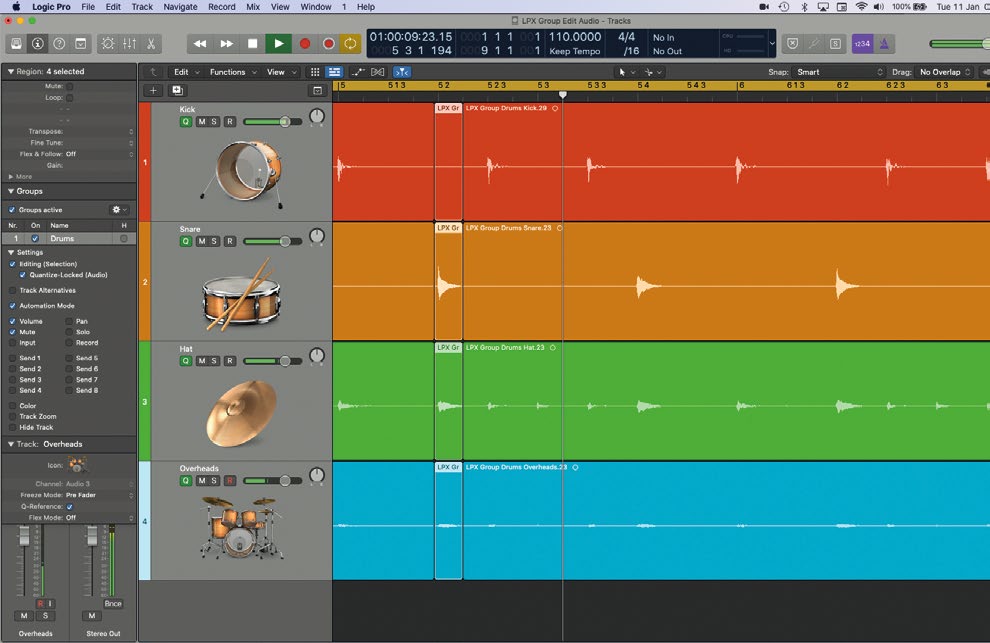The image size is (990, 643).
Task: Select the LPX Group Drums Kick.29 region
Action: pyautogui.click(x=726, y=162)
